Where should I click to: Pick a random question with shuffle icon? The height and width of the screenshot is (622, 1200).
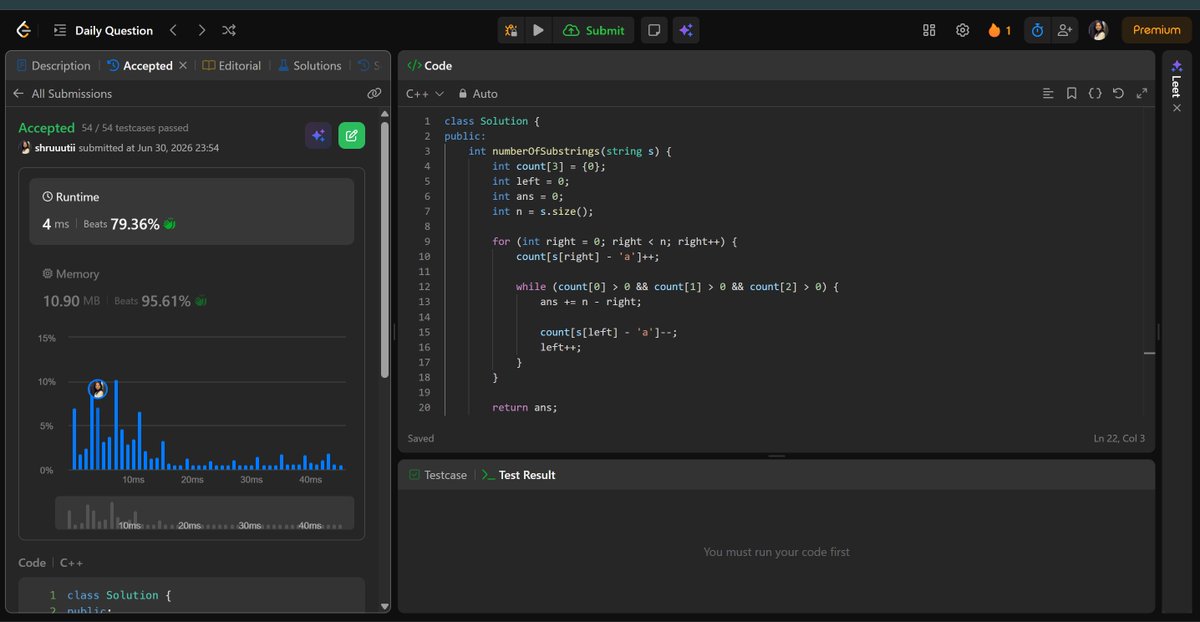229,30
